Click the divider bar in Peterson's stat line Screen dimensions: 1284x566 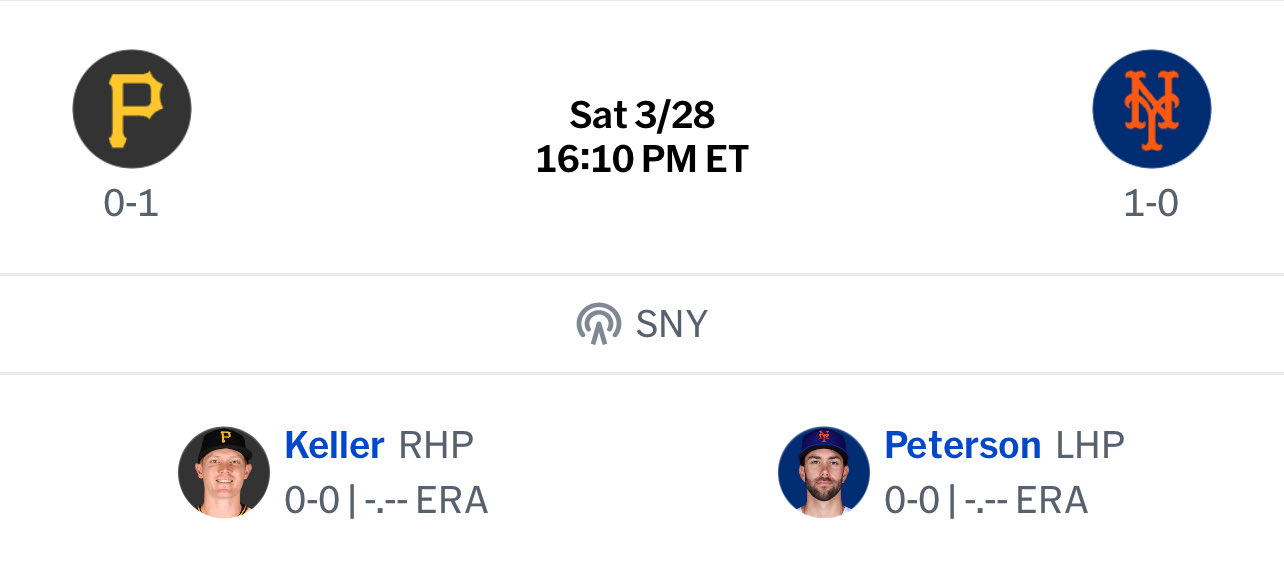click(x=952, y=500)
